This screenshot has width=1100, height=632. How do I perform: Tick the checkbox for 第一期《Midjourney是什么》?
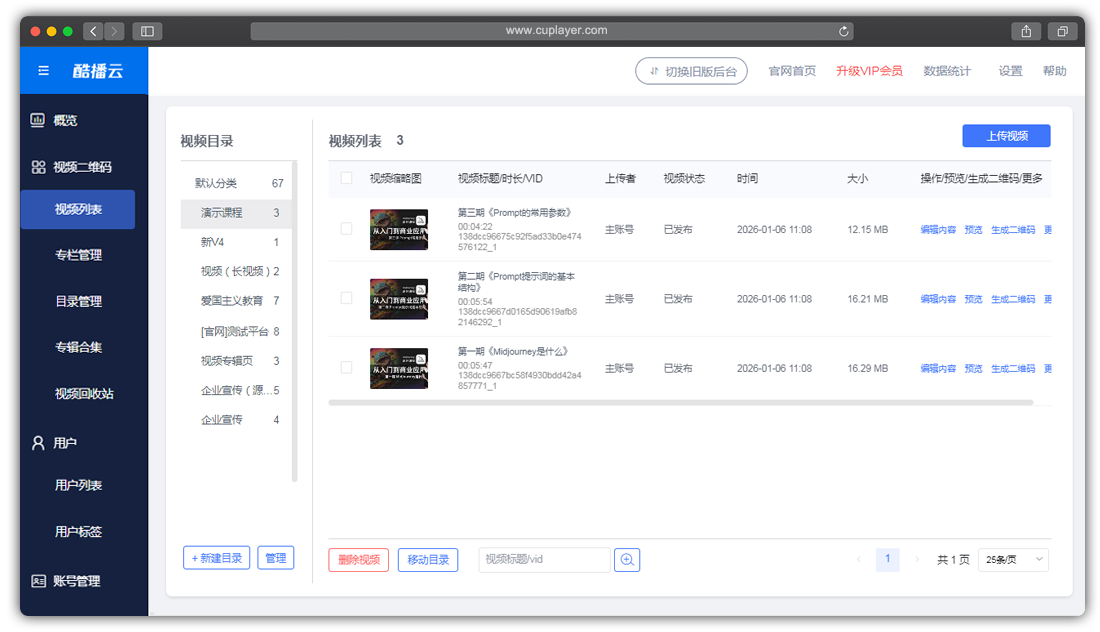pyautogui.click(x=346, y=368)
